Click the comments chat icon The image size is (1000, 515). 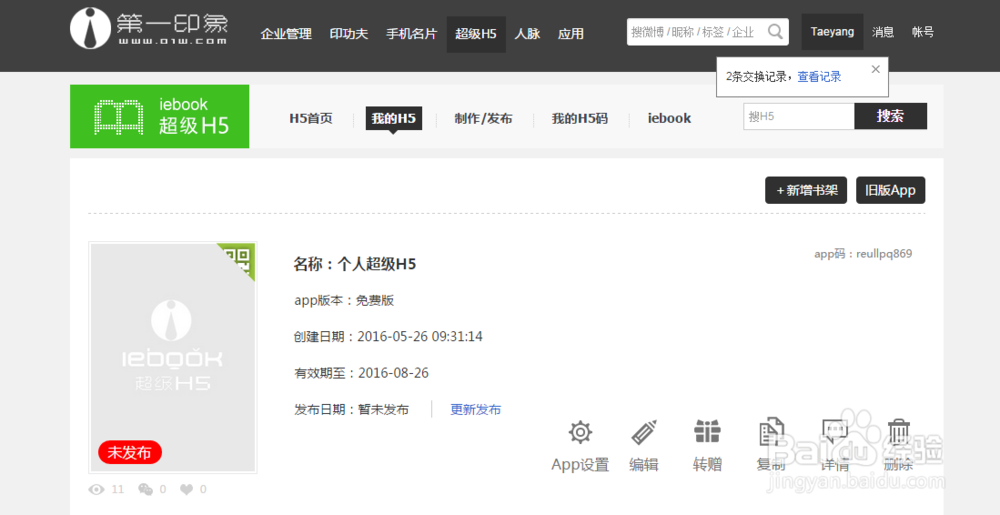(145, 490)
